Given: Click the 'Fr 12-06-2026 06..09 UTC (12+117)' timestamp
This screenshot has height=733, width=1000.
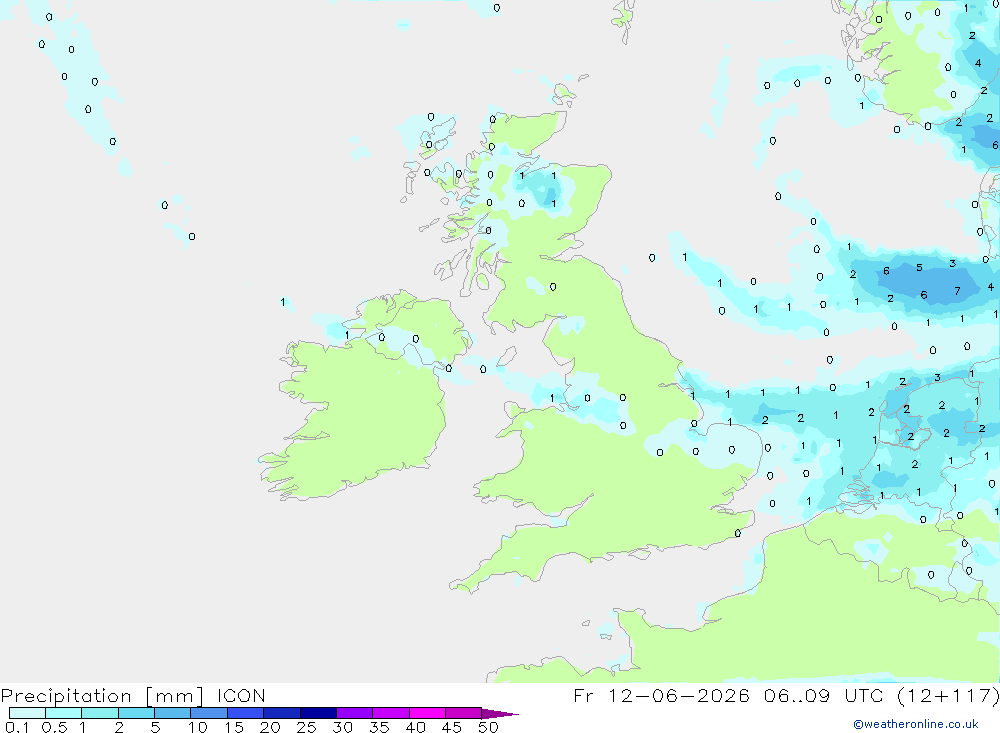Looking at the screenshot, I should point(786,695).
